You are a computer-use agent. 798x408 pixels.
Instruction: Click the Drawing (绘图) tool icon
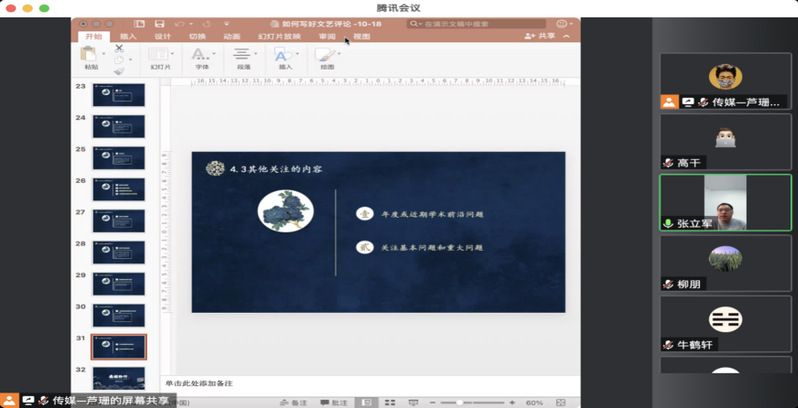click(327, 55)
